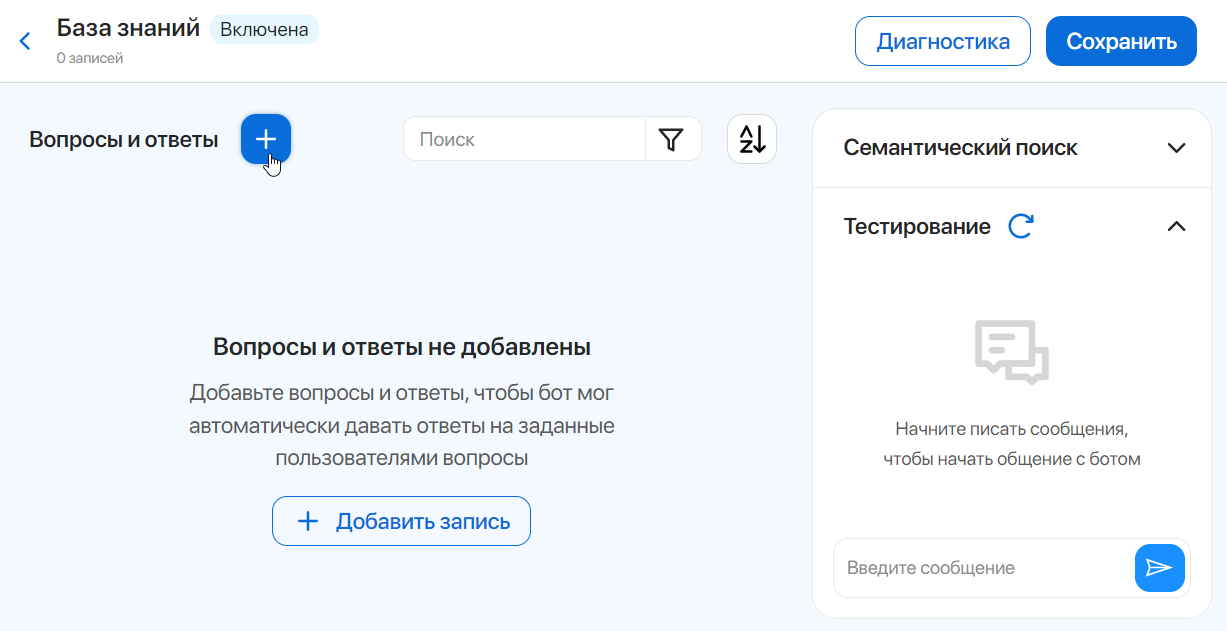Go back using the left arrow
This screenshot has width=1227, height=631.
[26, 41]
